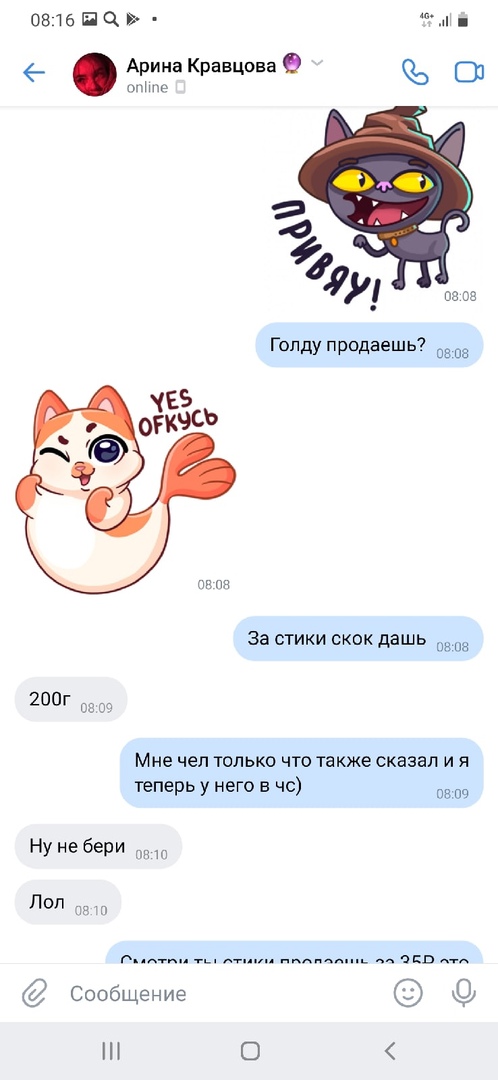This screenshot has width=498, height=1080.
Task: Tap the back arrow to leave chat
Action: coord(34,73)
